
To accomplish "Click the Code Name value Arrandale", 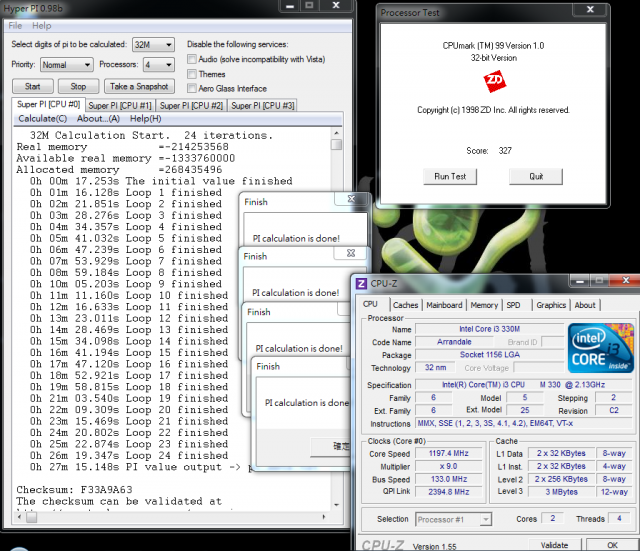I will (x=454, y=342).
